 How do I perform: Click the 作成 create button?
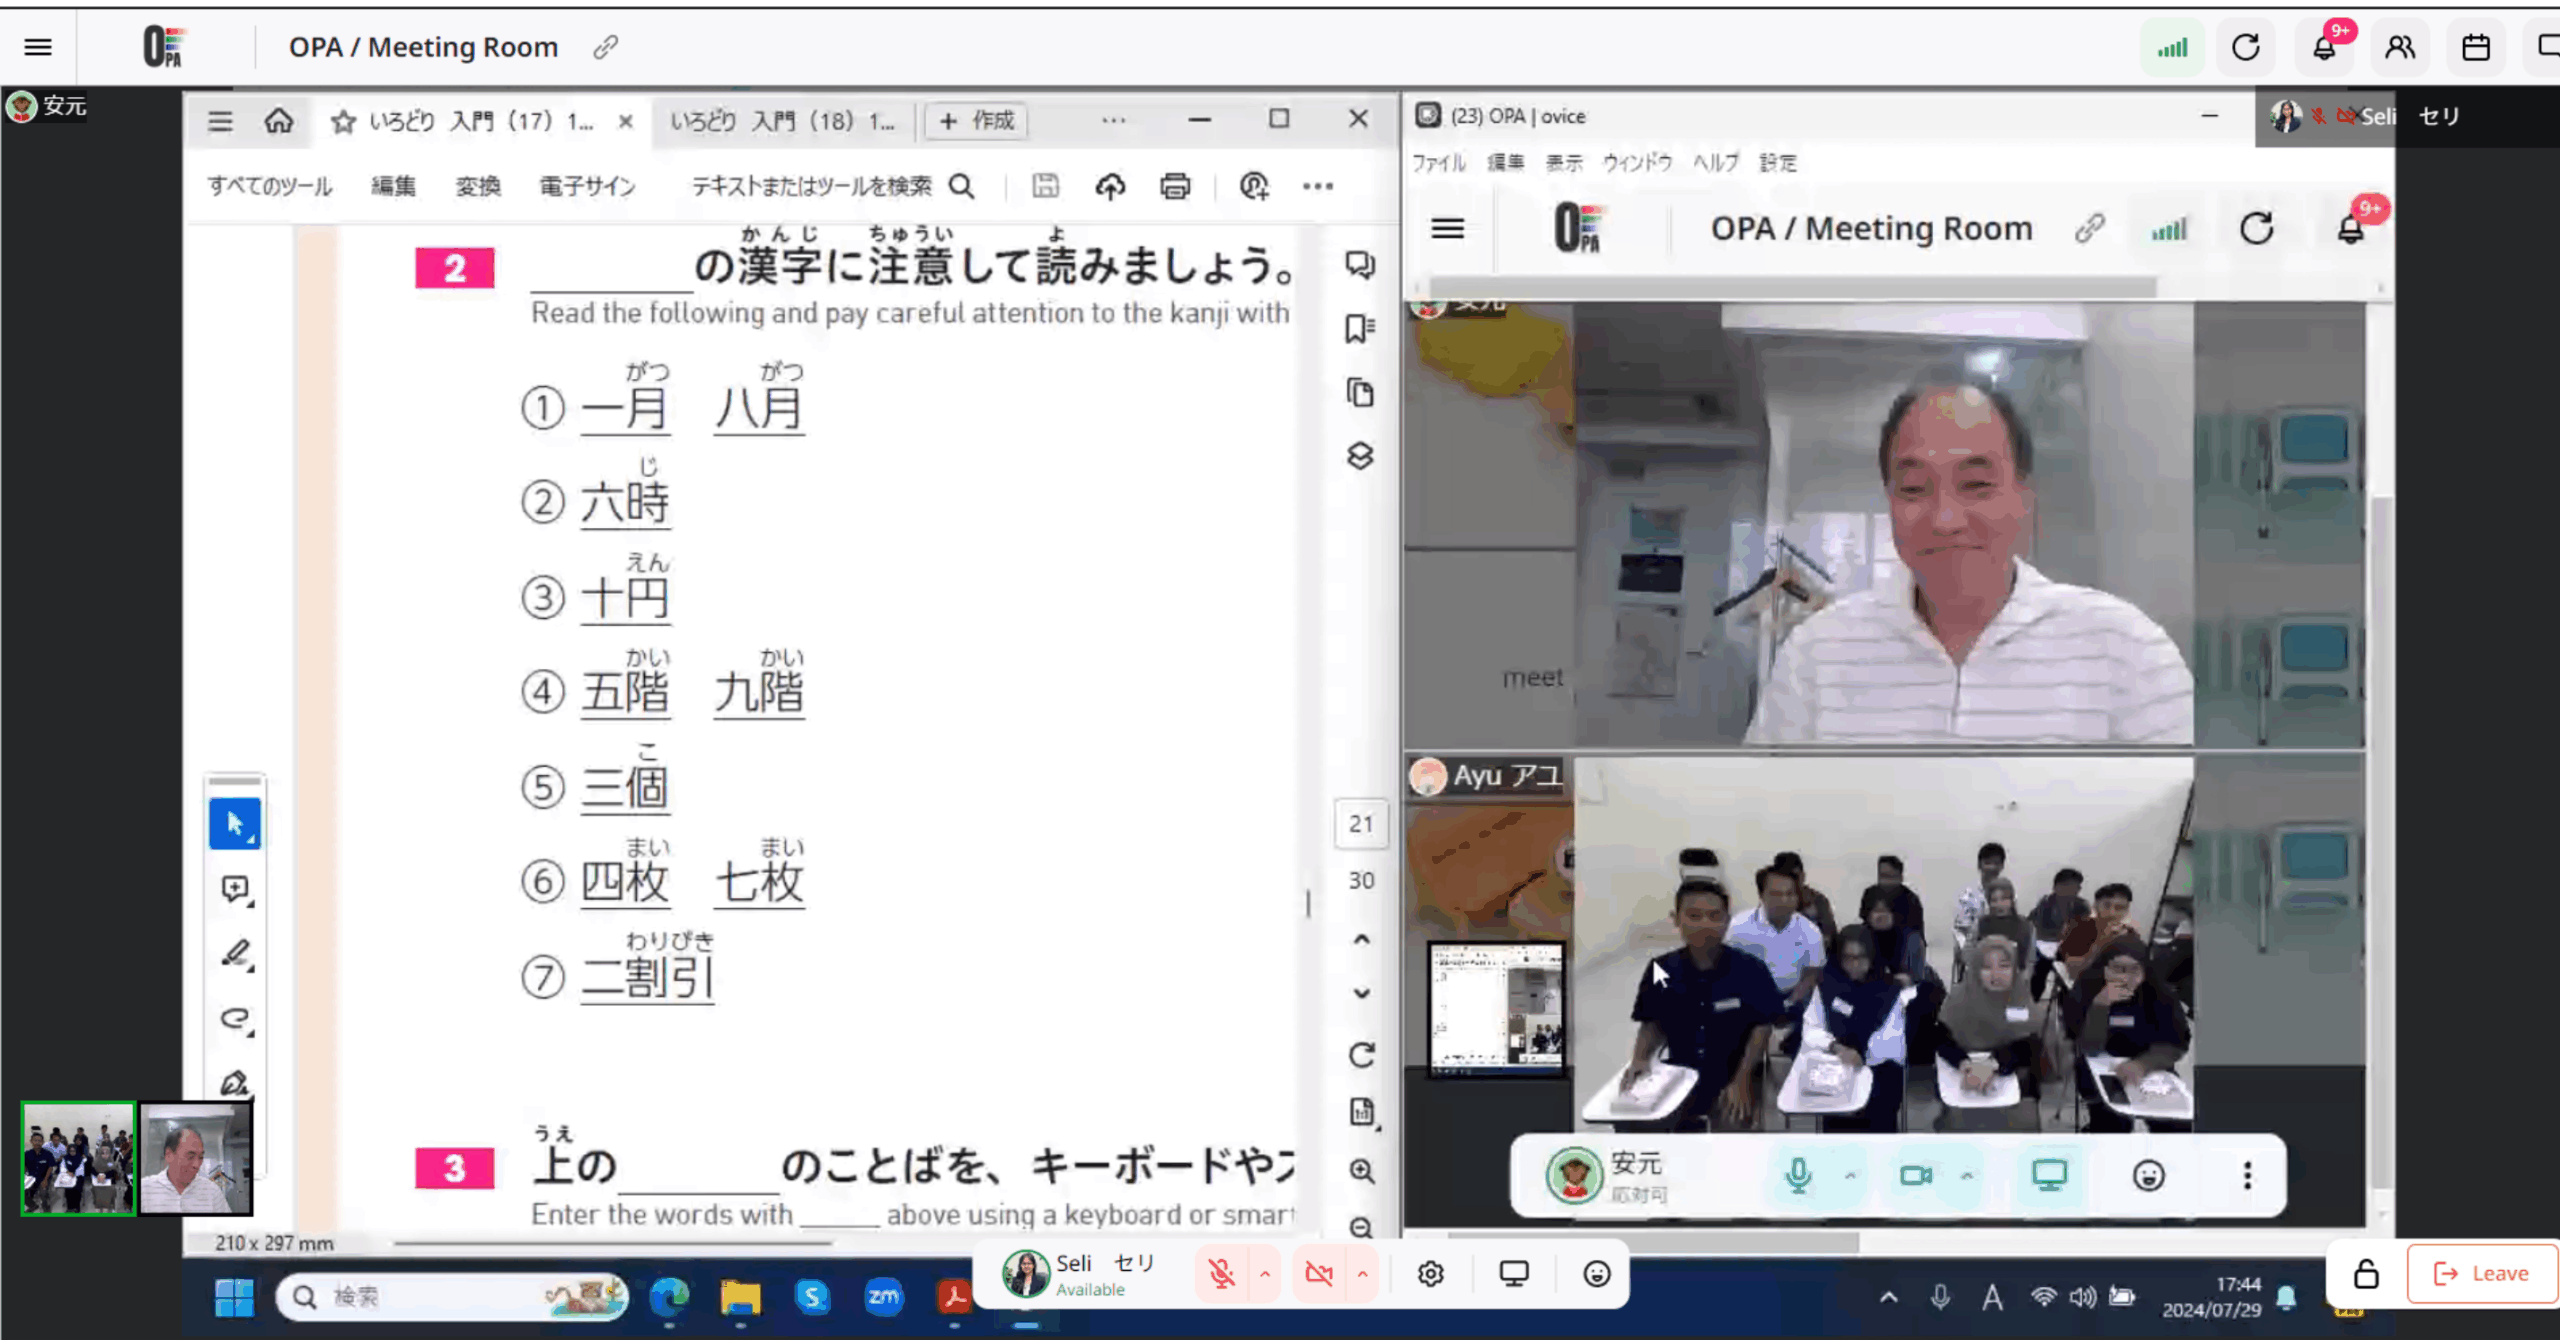977,121
